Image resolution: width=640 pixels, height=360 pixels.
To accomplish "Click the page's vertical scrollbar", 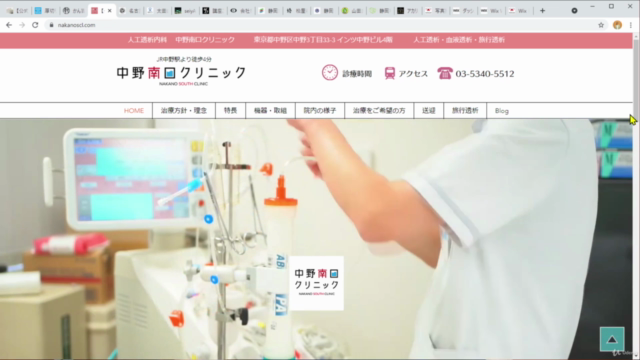I will click(x=636, y=196).
